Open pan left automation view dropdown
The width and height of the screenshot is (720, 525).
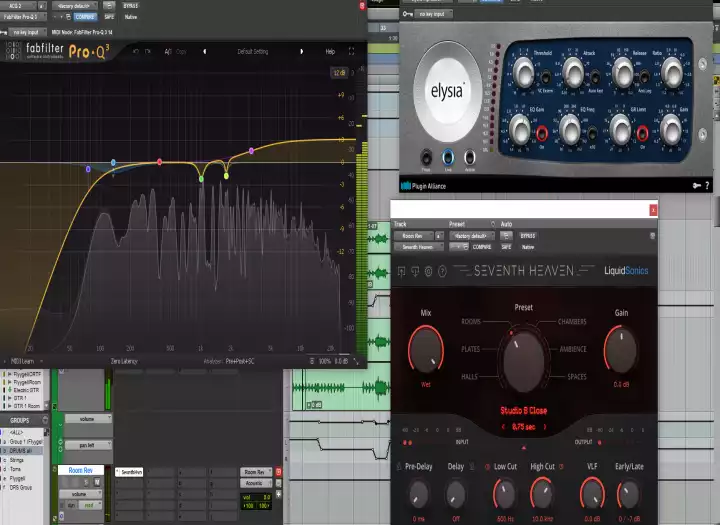pyautogui.click(x=88, y=445)
